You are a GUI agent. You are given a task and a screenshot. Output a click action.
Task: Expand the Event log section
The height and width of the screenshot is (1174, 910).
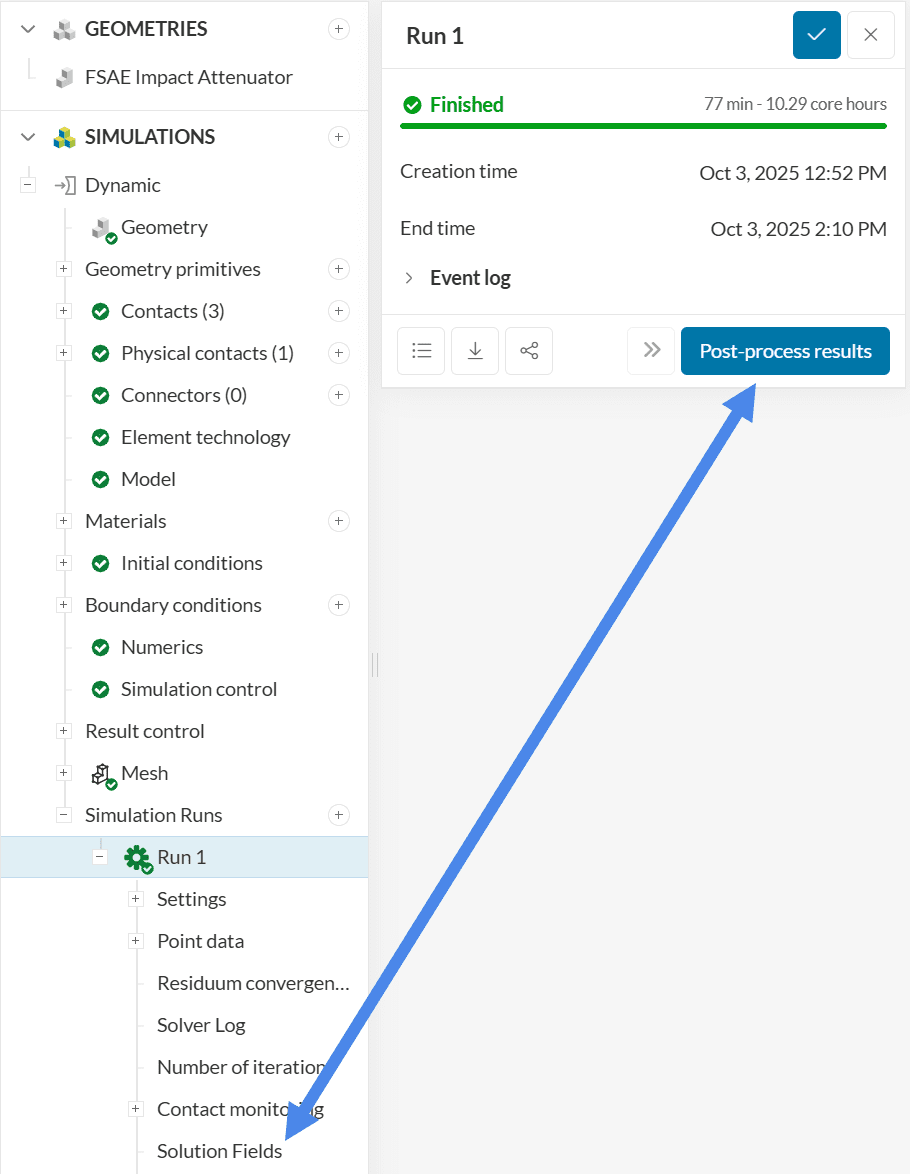pos(409,278)
